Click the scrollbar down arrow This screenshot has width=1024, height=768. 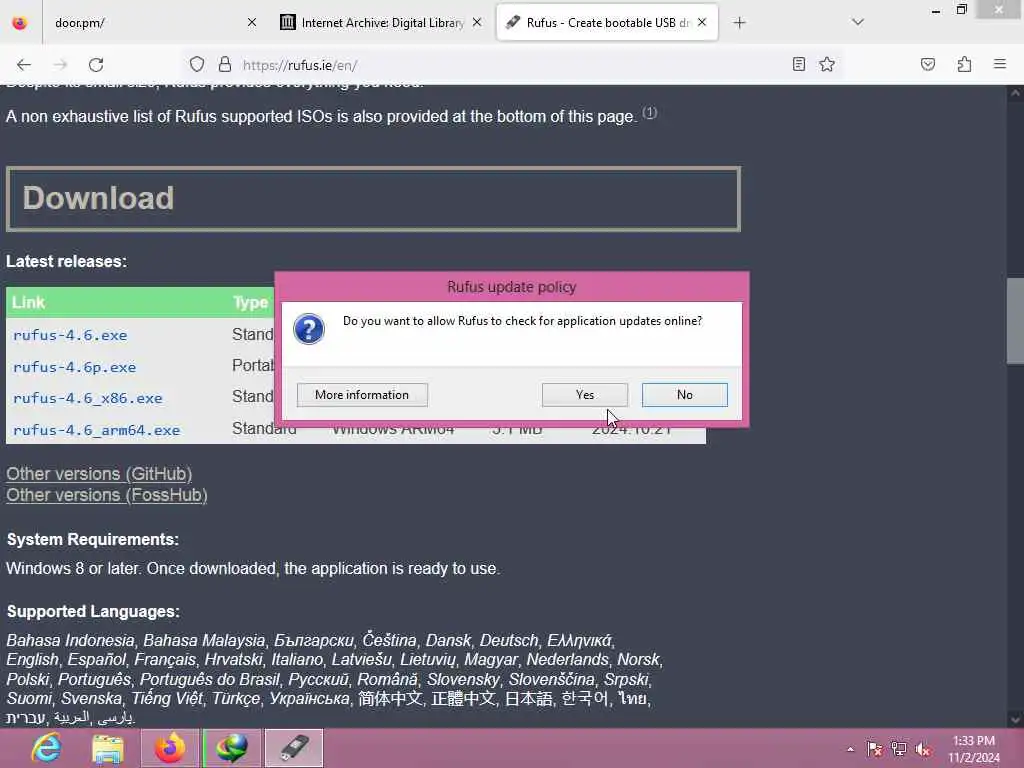(1014, 720)
